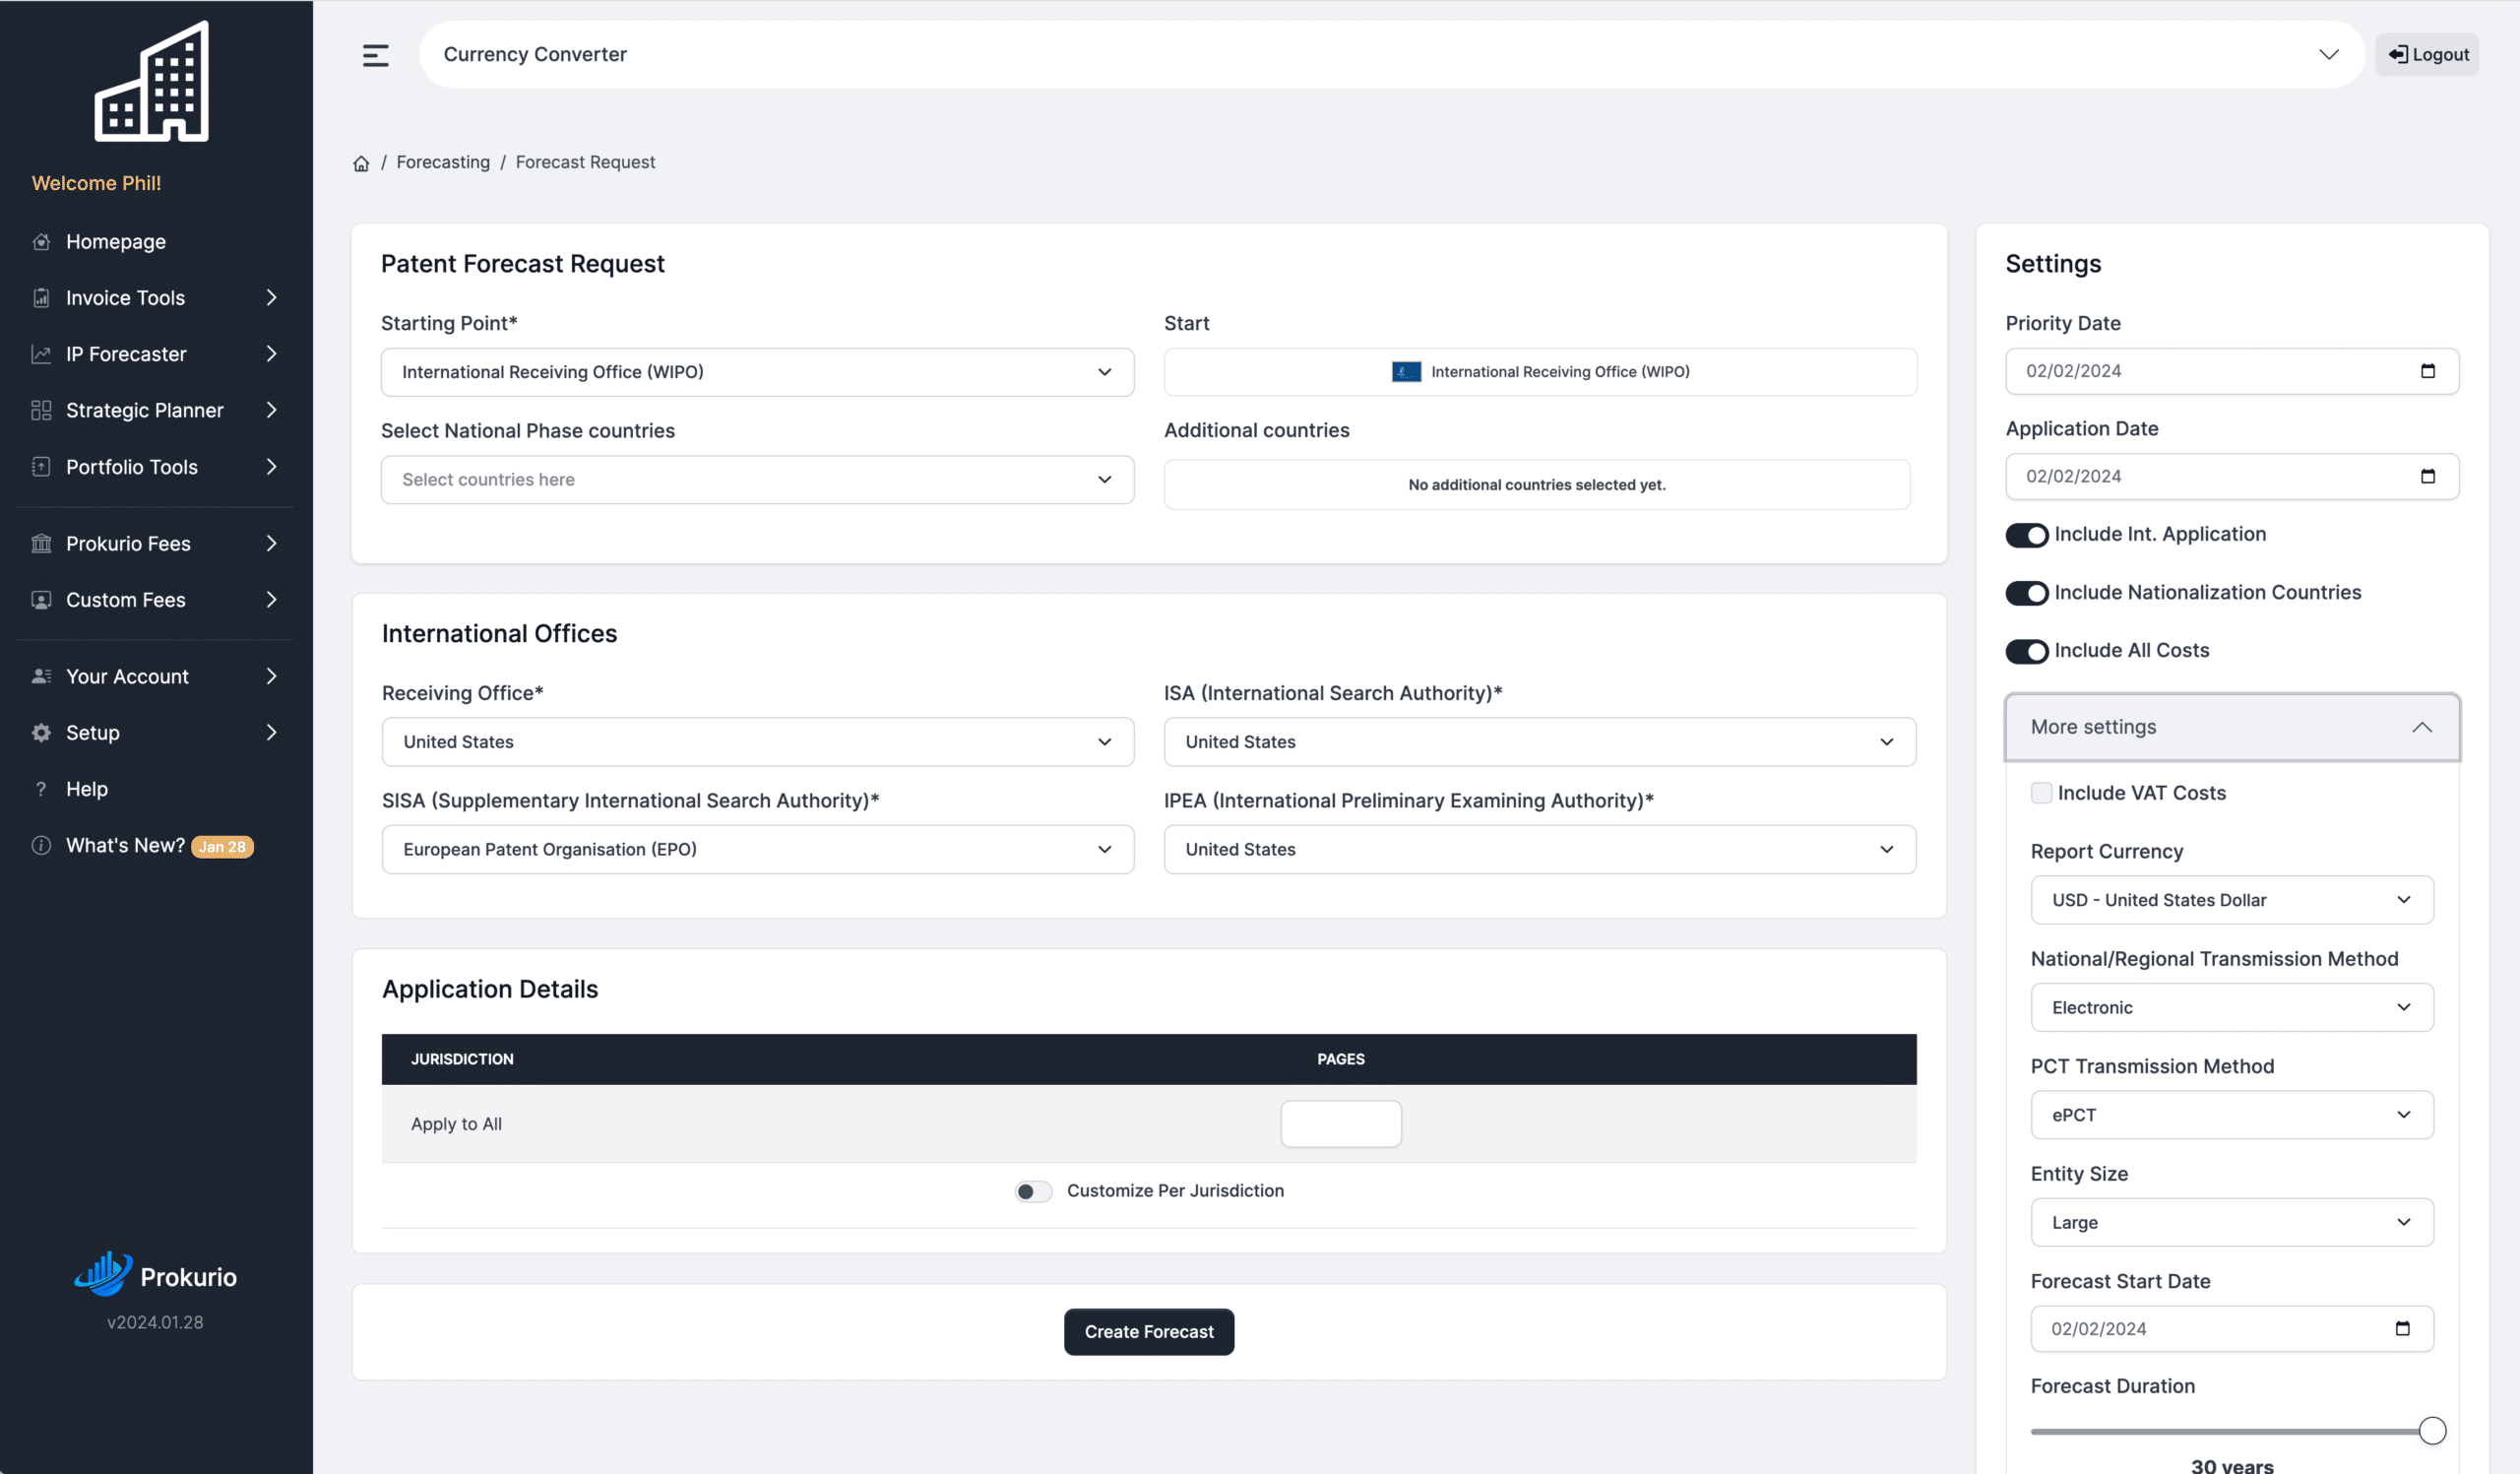Click the Strategic Planner grid icon
This screenshot has height=1474, width=2520.
pos(41,410)
